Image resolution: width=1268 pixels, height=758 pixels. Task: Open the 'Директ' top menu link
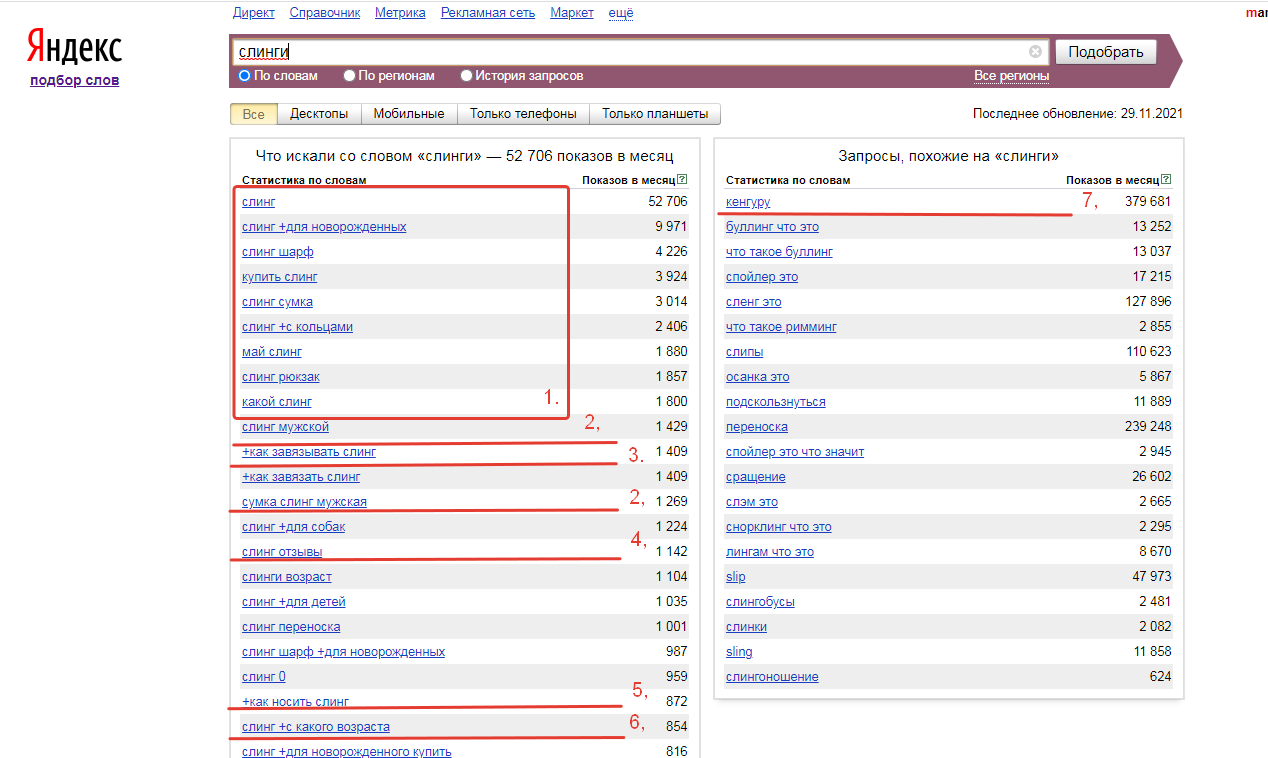(x=254, y=13)
